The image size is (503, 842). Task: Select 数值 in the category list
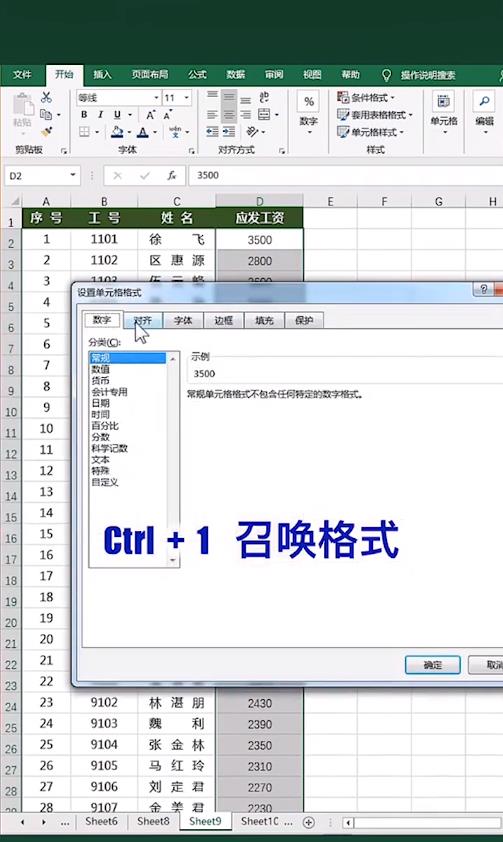pyautogui.click(x=100, y=369)
